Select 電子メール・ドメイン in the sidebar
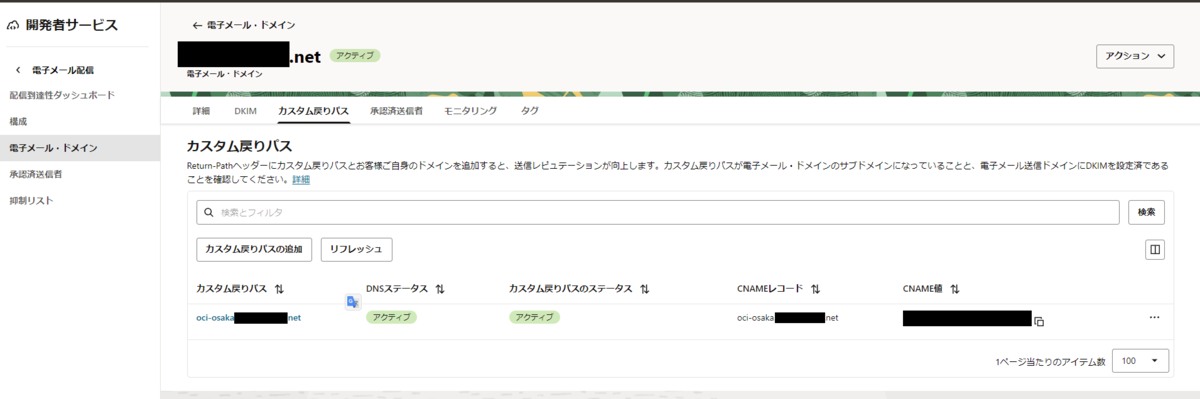The width and height of the screenshot is (1200, 399). click(80, 148)
